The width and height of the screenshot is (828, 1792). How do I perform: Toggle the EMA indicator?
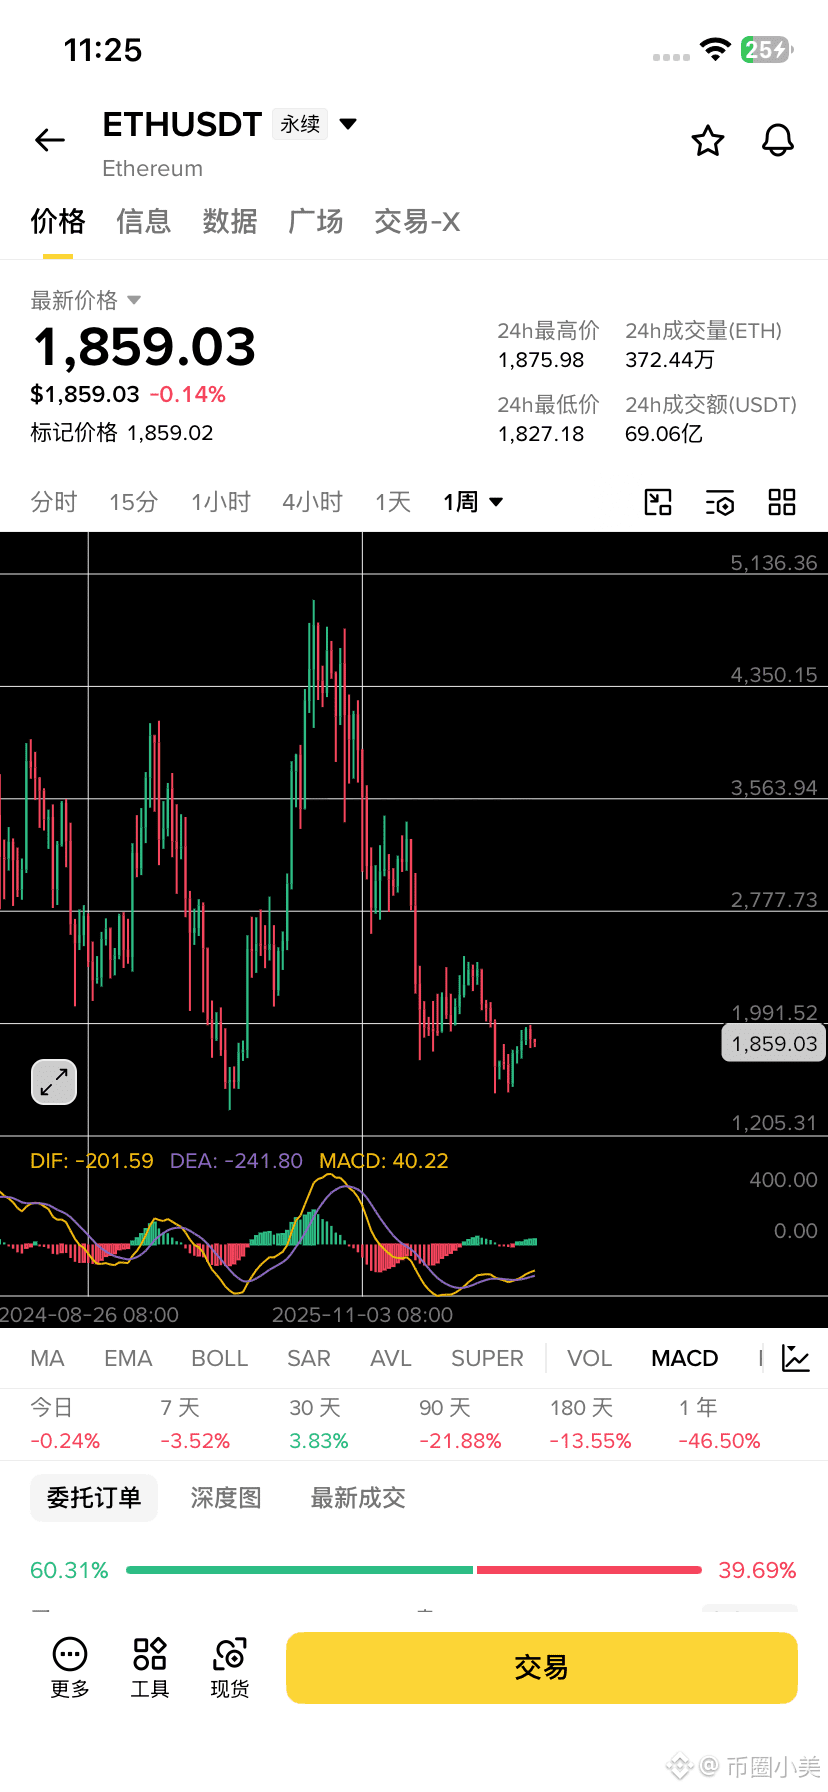pyautogui.click(x=128, y=1358)
